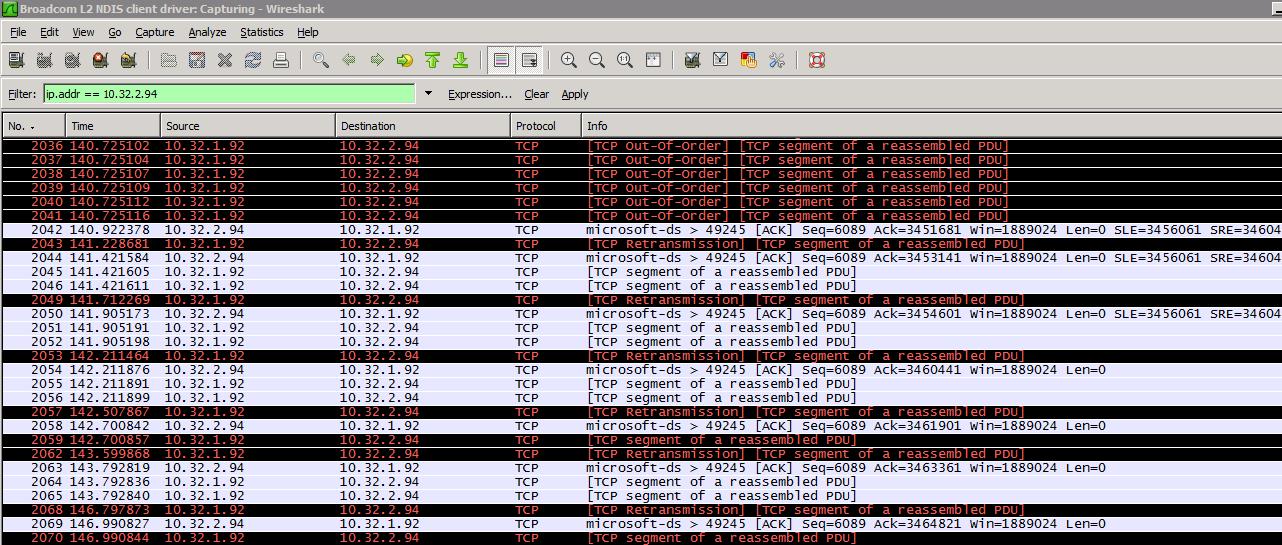Open the capture interfaces list icon
Viewport: 1282px width, 545px height.
click(16, 60)
